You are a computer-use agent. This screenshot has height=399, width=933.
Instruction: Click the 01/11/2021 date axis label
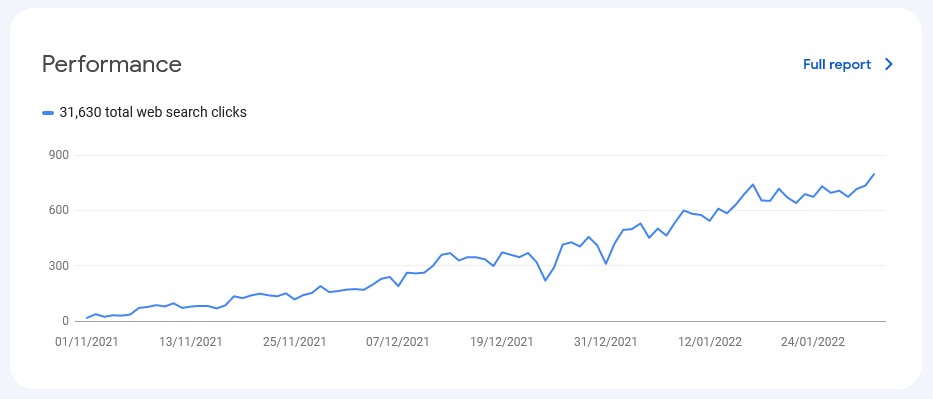coord(86,342)
